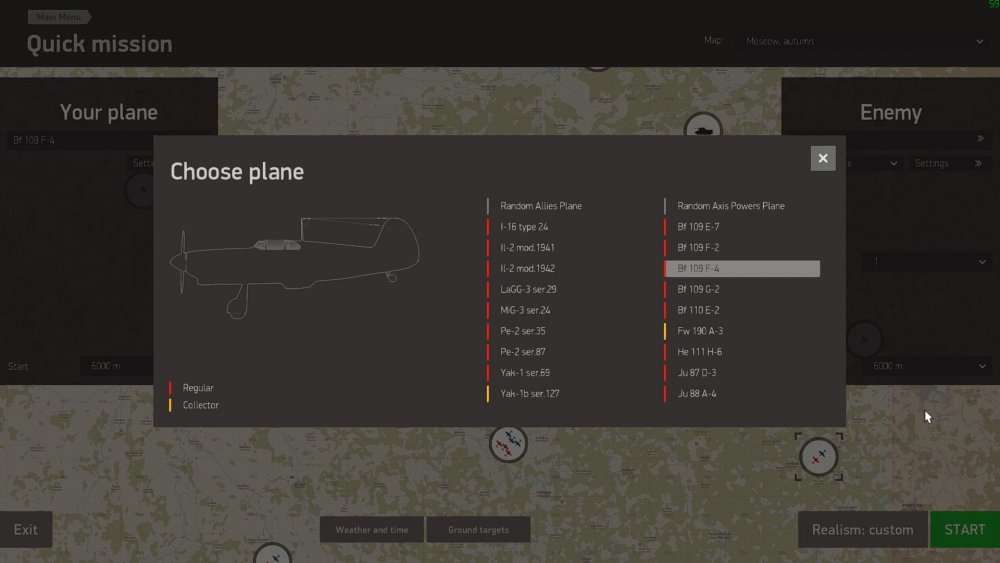Click your plane field Bf 109 F-4

coord(80,140)
